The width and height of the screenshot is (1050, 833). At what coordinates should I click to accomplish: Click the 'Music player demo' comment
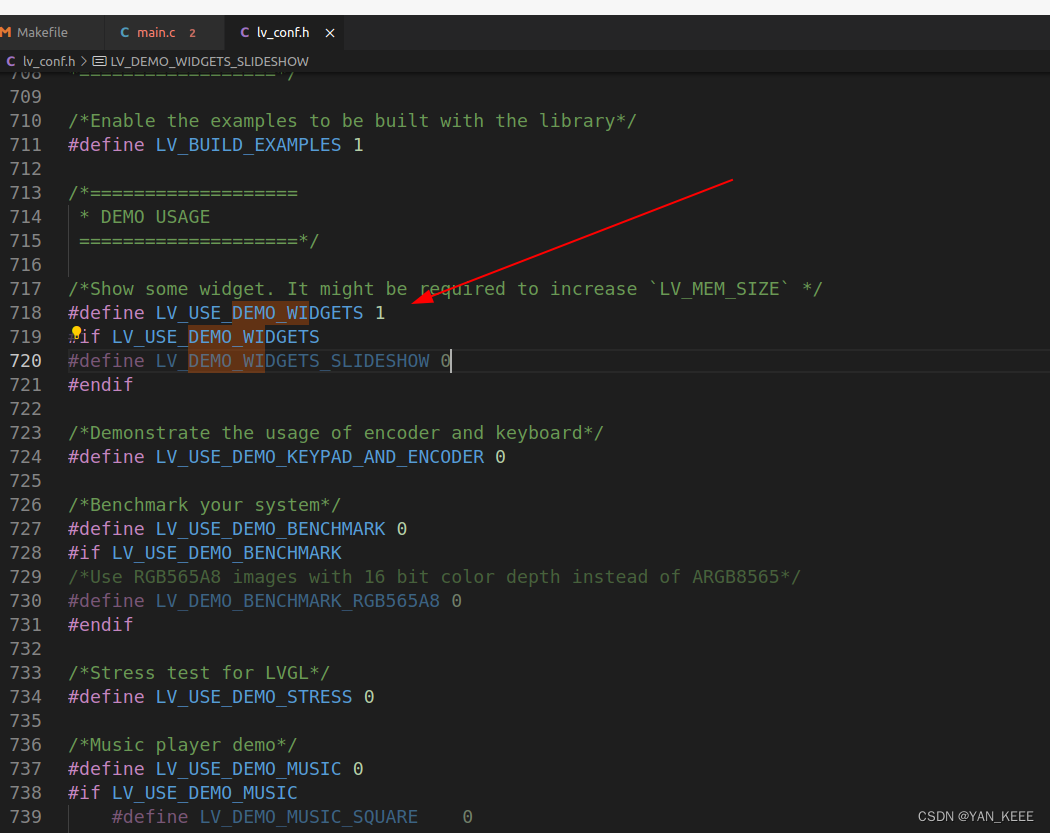tap(183, 745)
